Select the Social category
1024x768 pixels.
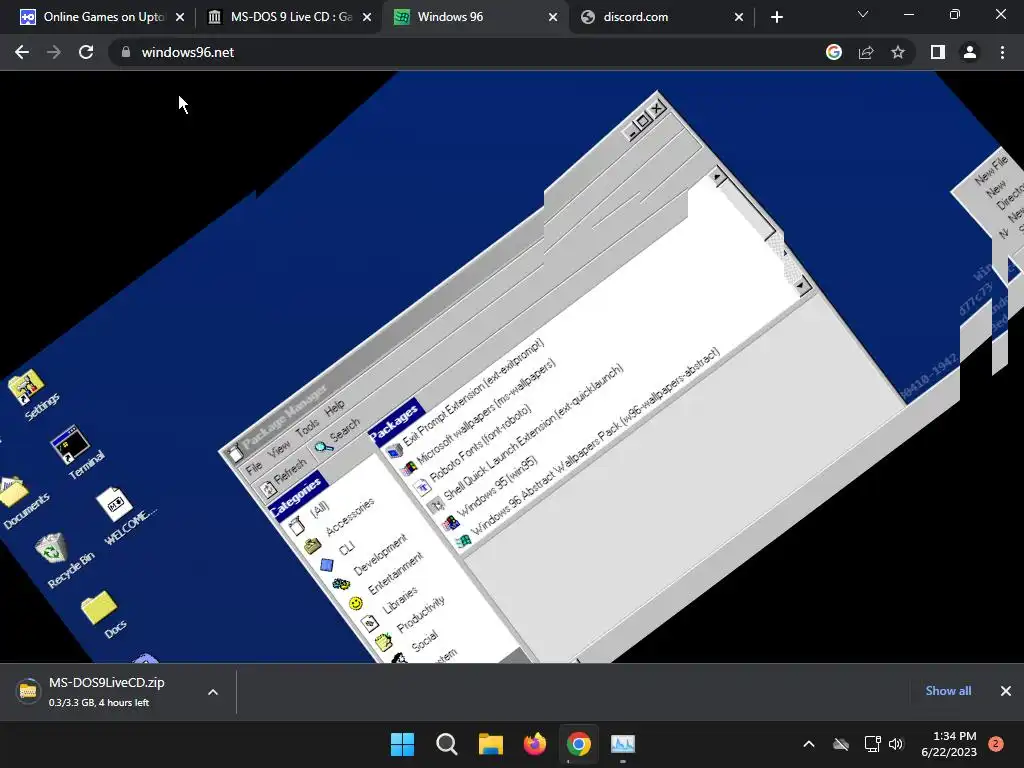point(424,641)
